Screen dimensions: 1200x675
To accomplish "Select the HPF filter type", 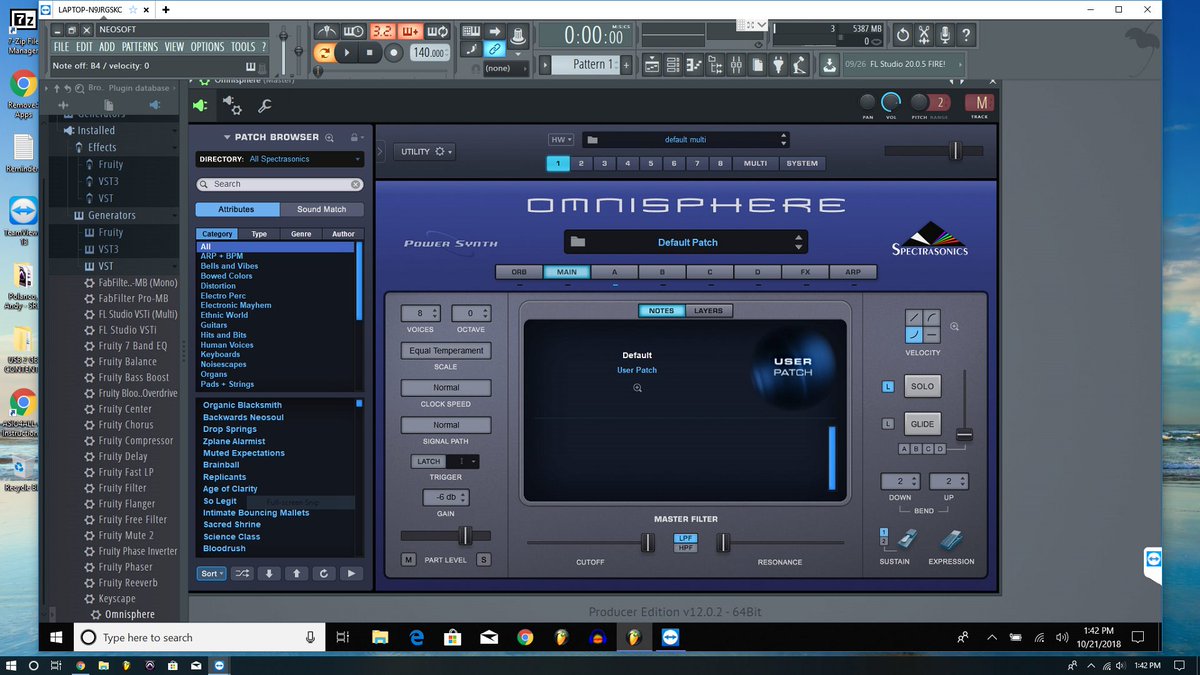I will [686, 548].
